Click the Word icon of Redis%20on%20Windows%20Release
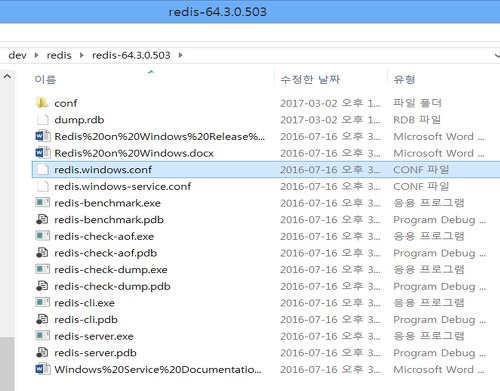500x391 pixels. pyautogui.click(x=42, y=136)
